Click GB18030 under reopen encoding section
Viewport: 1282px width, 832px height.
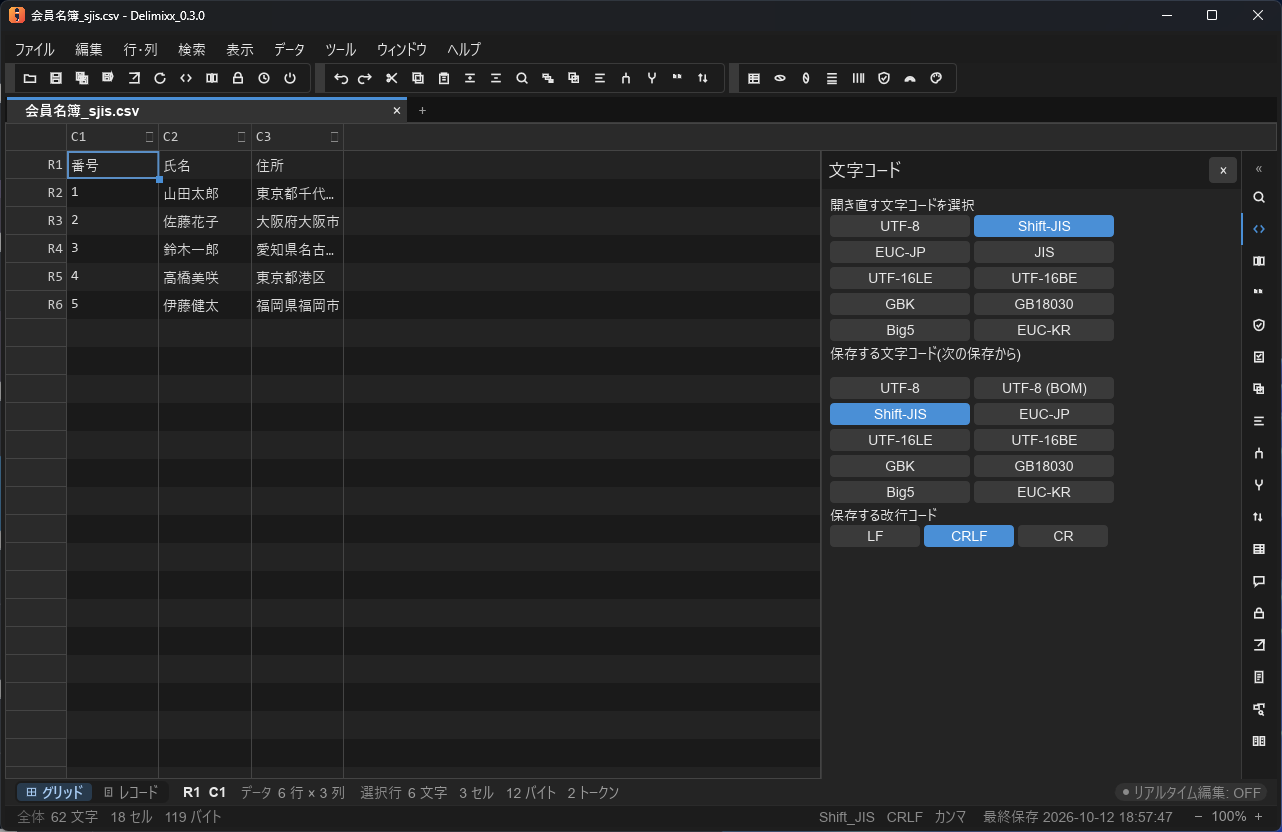1044,304
